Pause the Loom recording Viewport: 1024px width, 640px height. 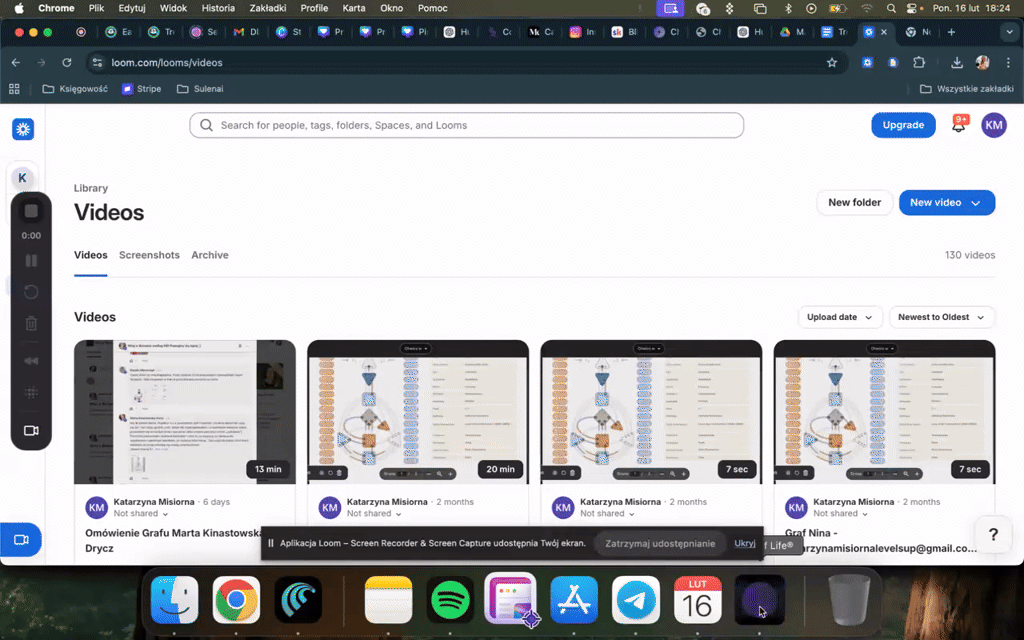(31, 261)
